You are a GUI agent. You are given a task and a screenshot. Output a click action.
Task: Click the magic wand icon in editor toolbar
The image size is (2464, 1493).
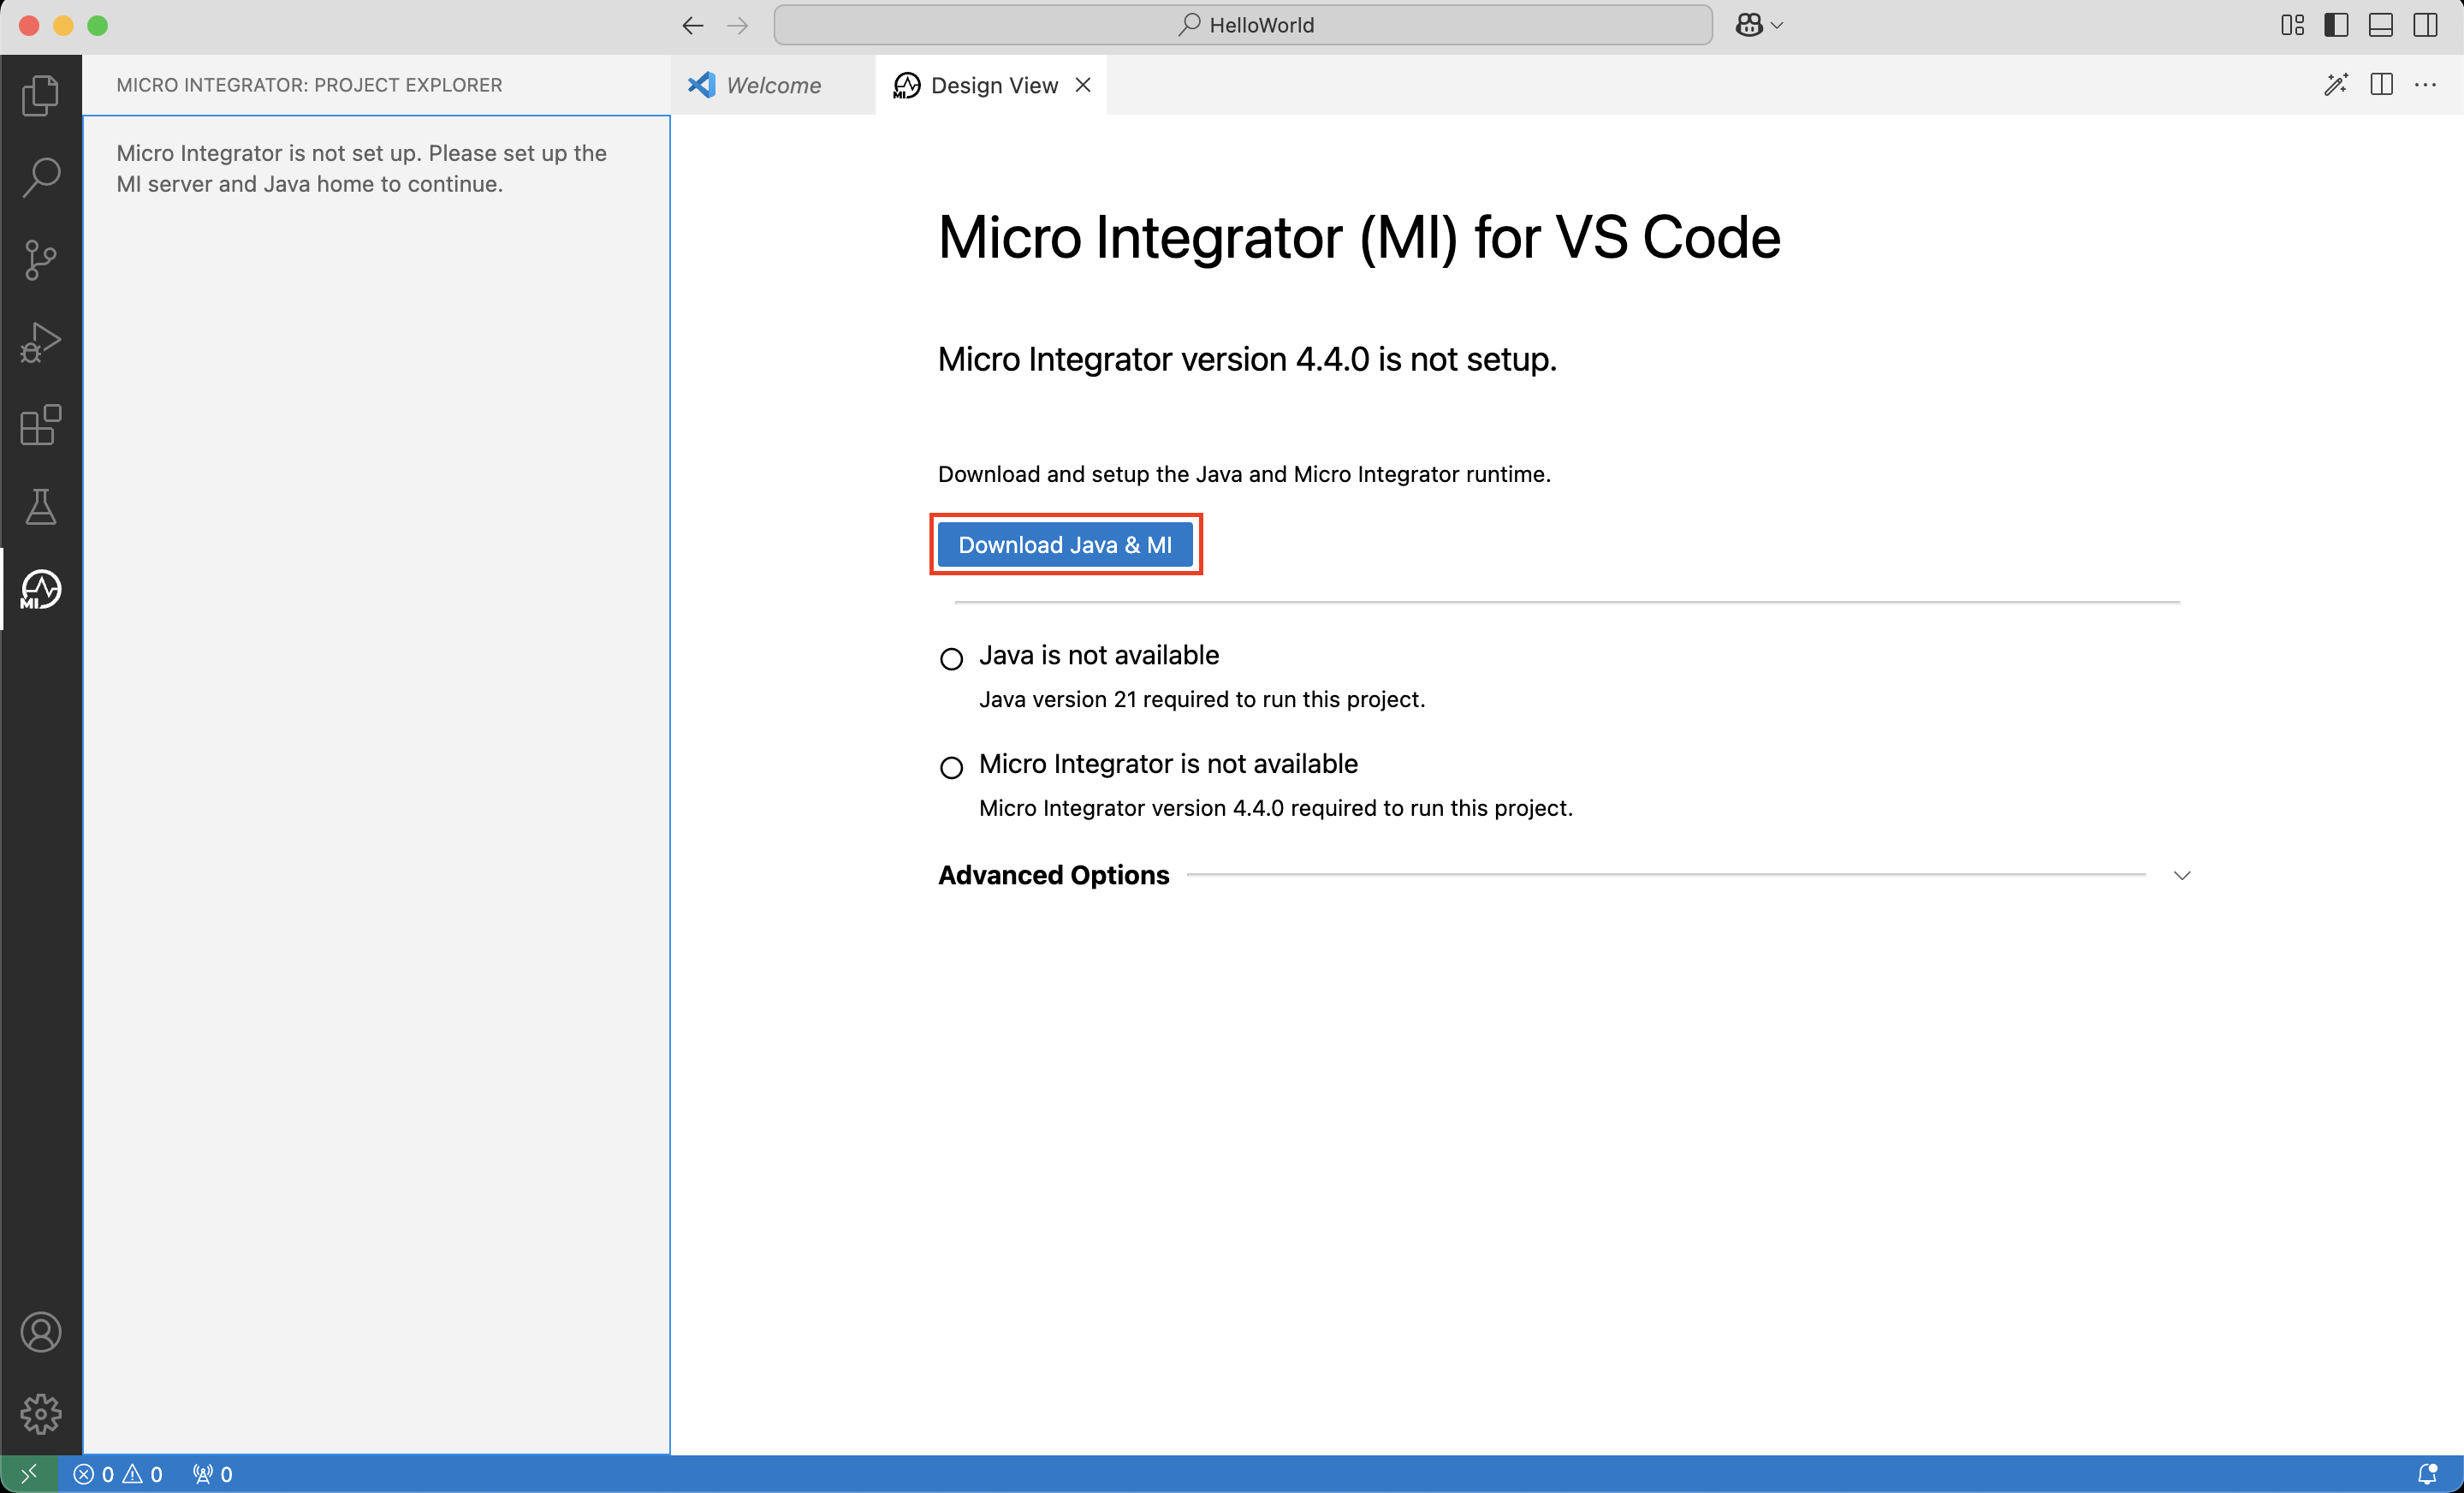click(x=2336, y=85)
